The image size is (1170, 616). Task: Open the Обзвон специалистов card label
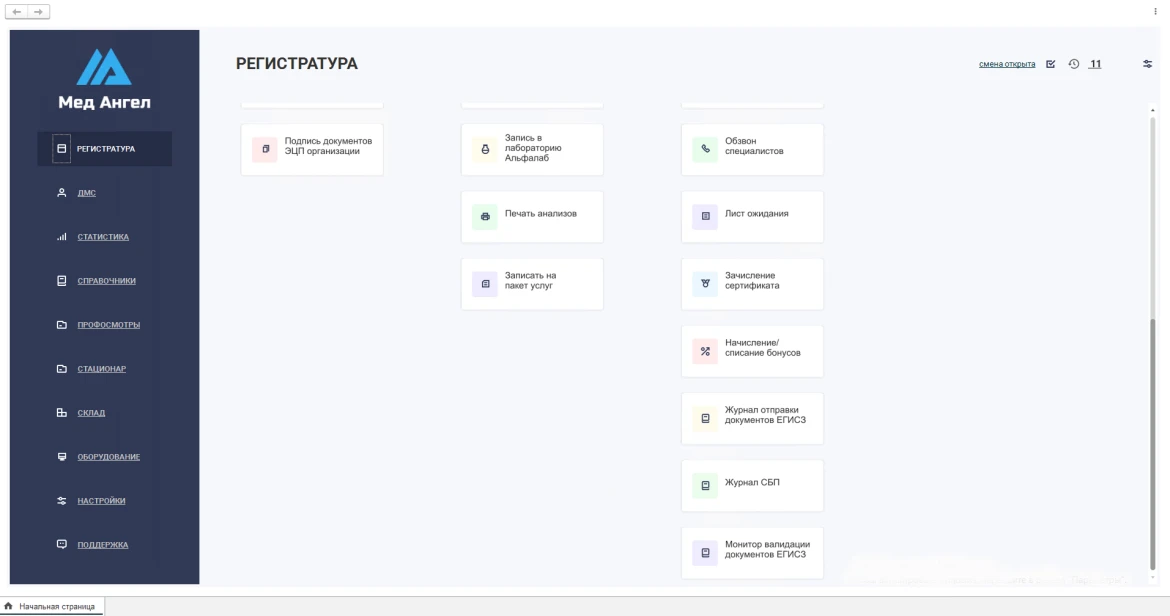tap(754, 145)
